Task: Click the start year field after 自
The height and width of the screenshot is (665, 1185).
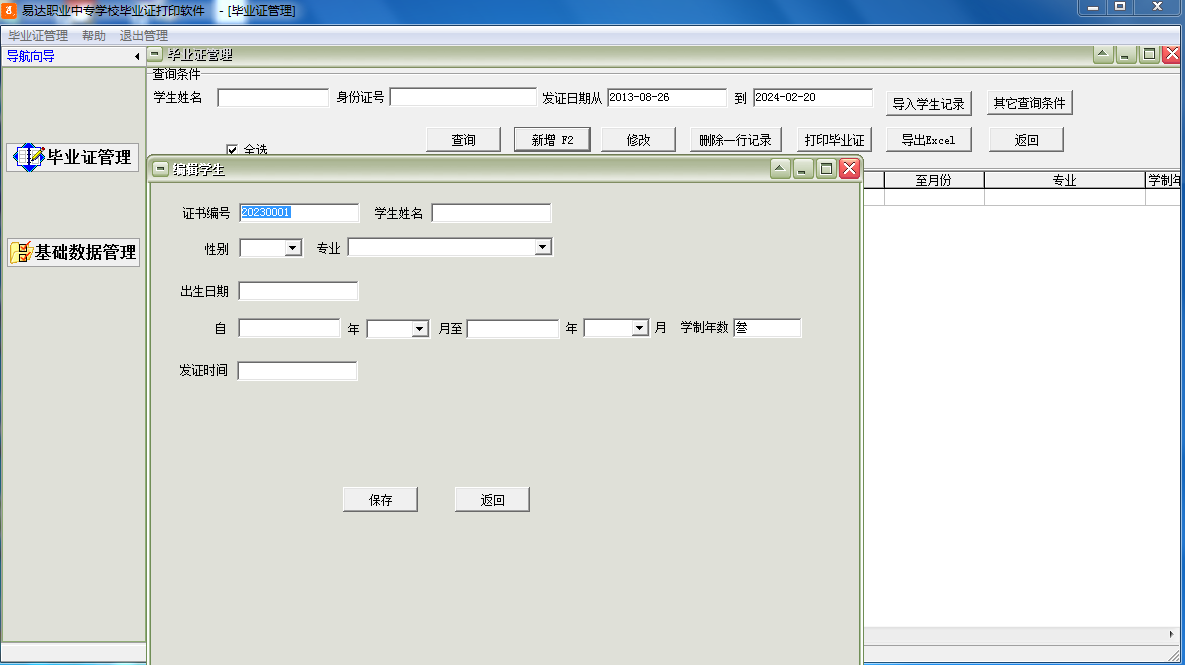Action: [x=289, y=328]
